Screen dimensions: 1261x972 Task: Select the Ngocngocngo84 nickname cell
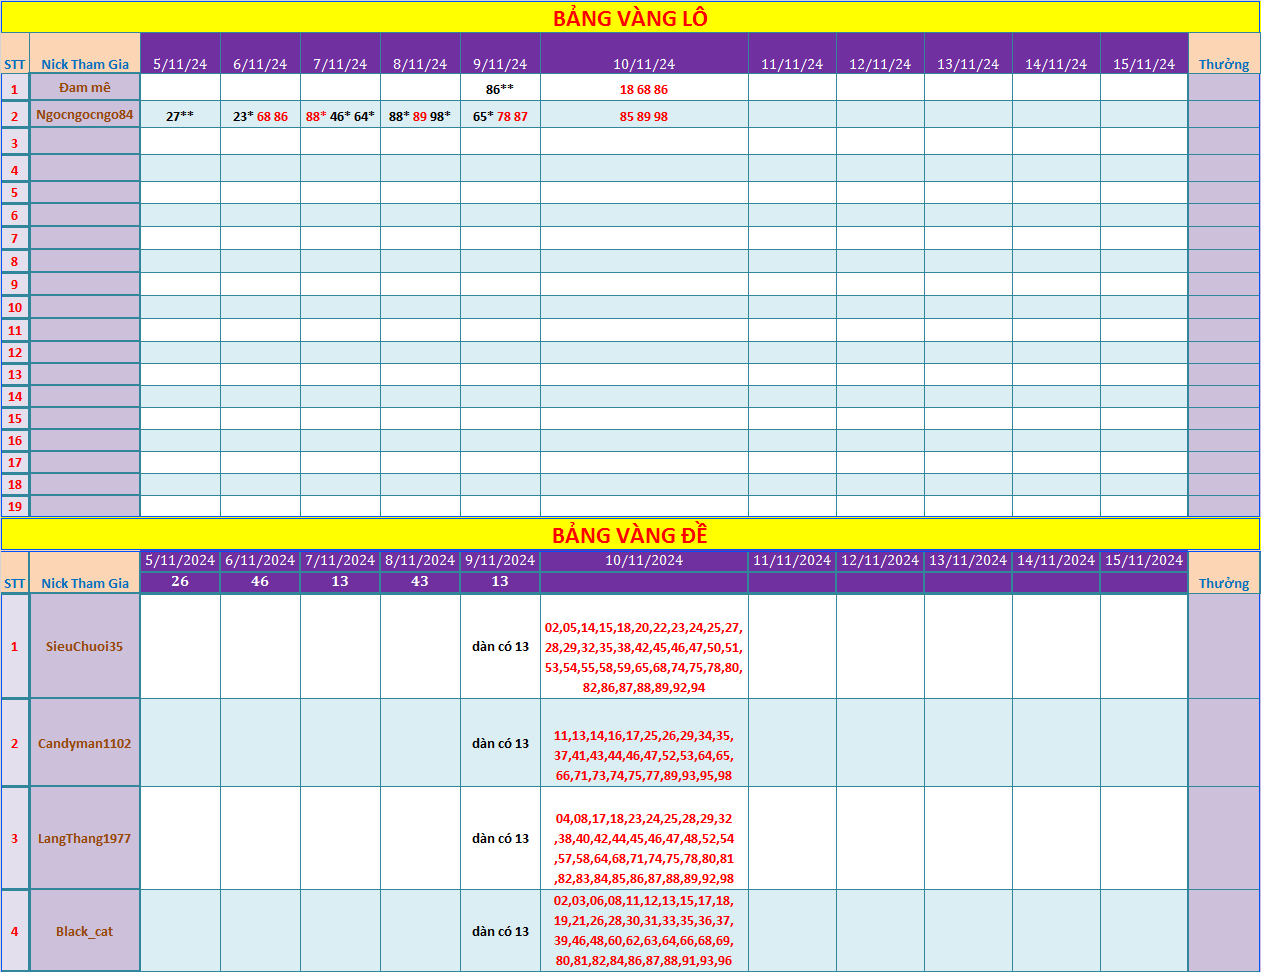tap(85, 115)
